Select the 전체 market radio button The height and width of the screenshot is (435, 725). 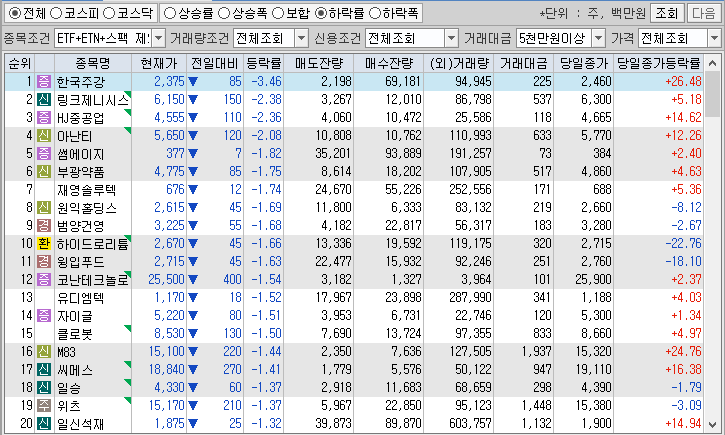pyautogui.click(x=15, y=13)
